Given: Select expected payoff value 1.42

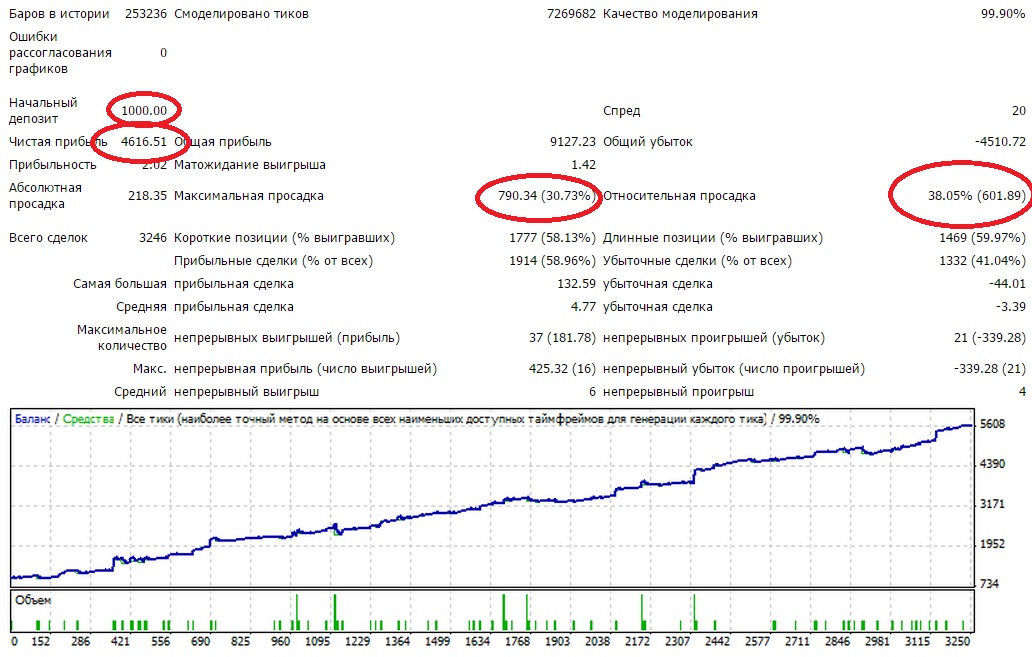Looking at the screenshot, I should point(584,165).
